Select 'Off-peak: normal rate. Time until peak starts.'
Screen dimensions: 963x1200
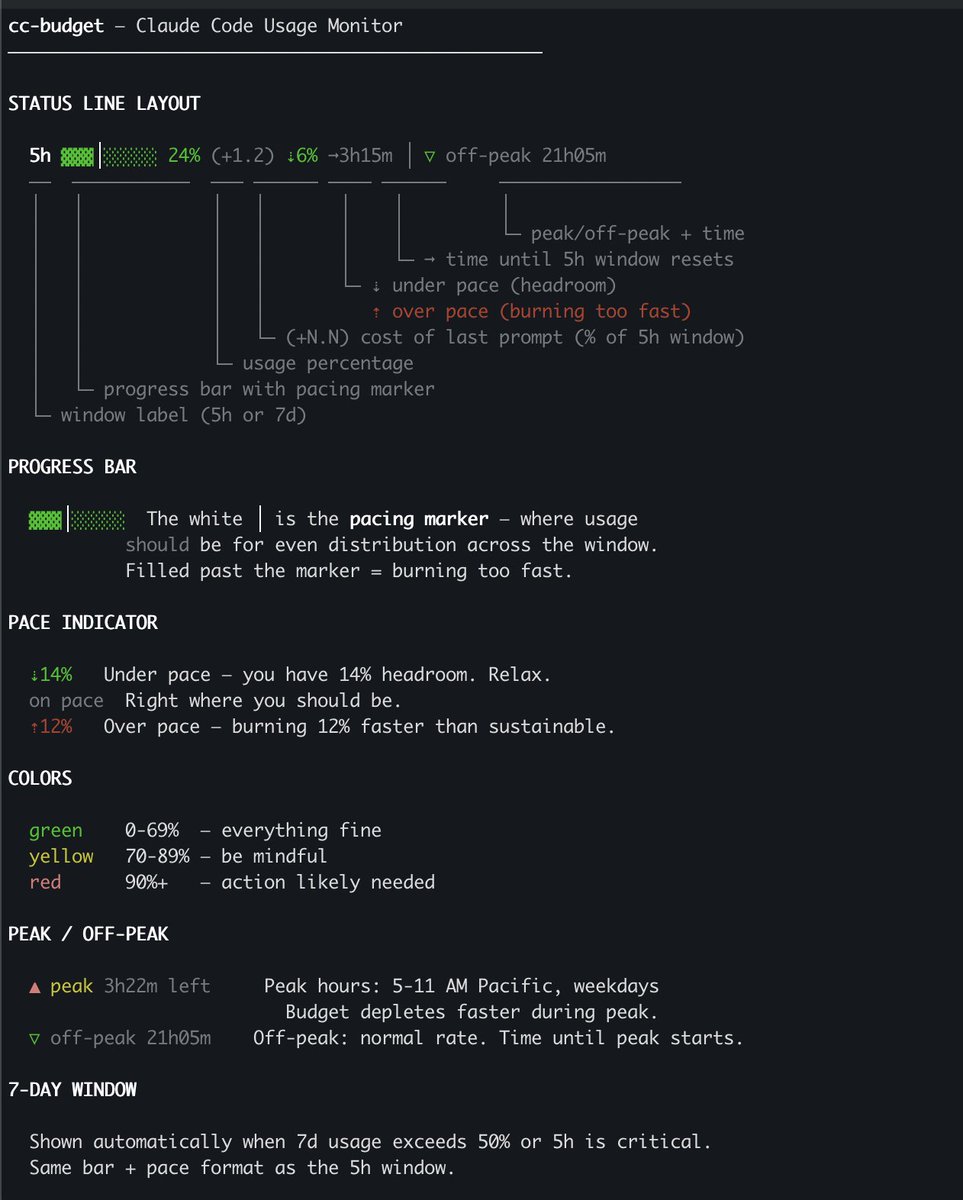tap(498, 1038)
